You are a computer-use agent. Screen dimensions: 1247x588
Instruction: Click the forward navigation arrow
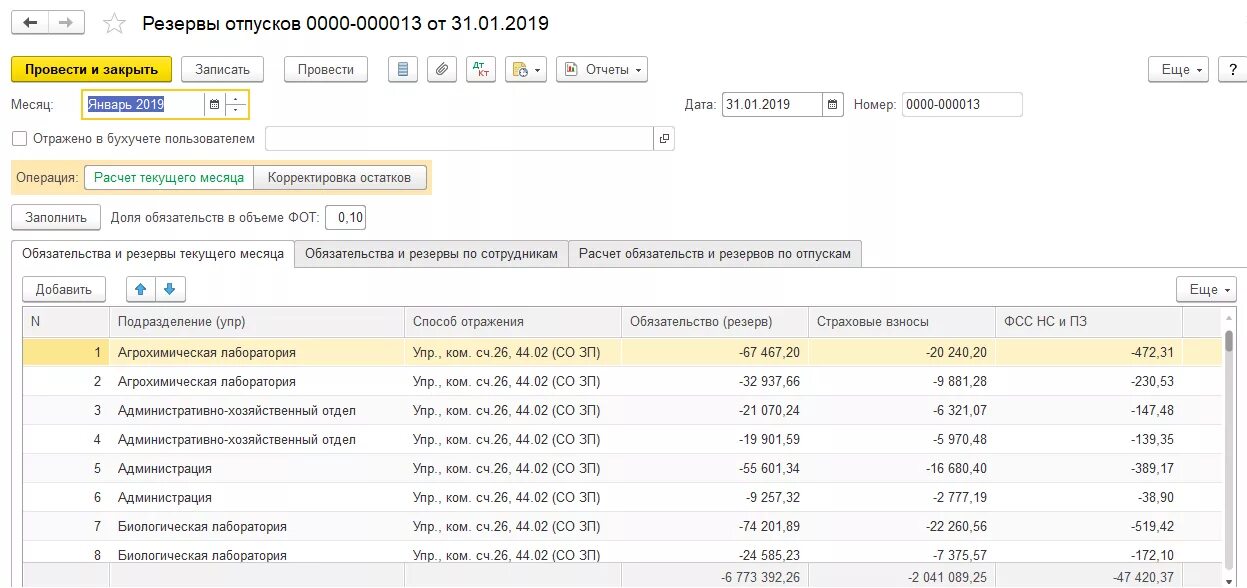tap(66, 23)
